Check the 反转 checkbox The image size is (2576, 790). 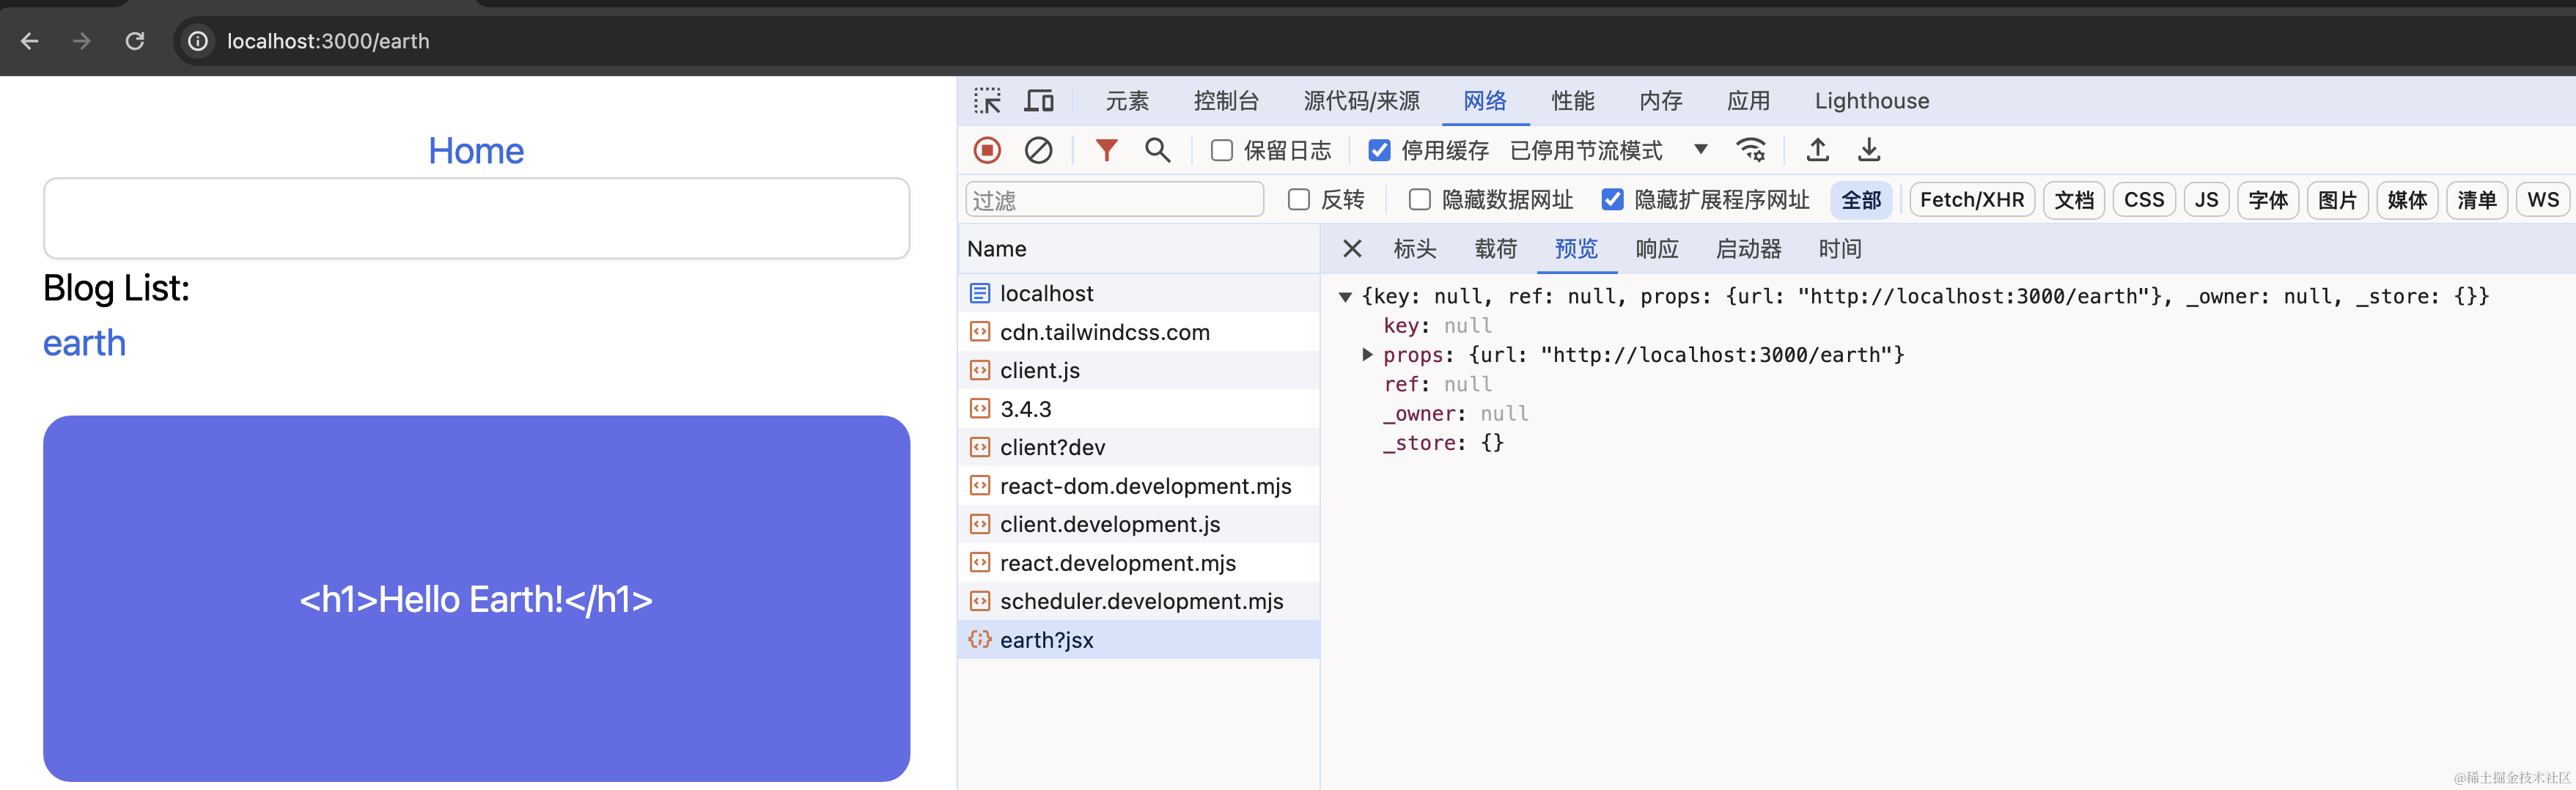[1298, 200]
